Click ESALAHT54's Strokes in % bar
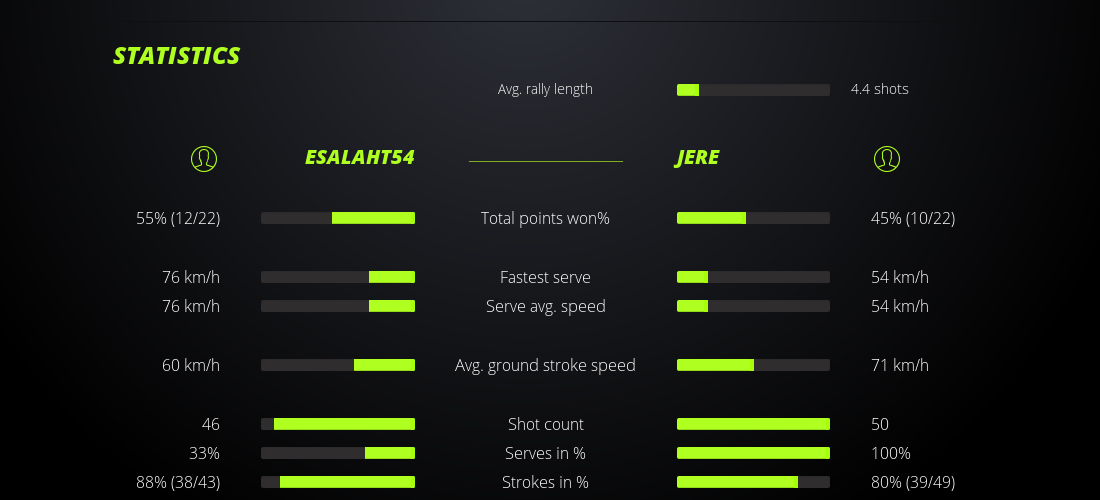The width and height of the screenshot is (1100, 500). coord(338,482)
